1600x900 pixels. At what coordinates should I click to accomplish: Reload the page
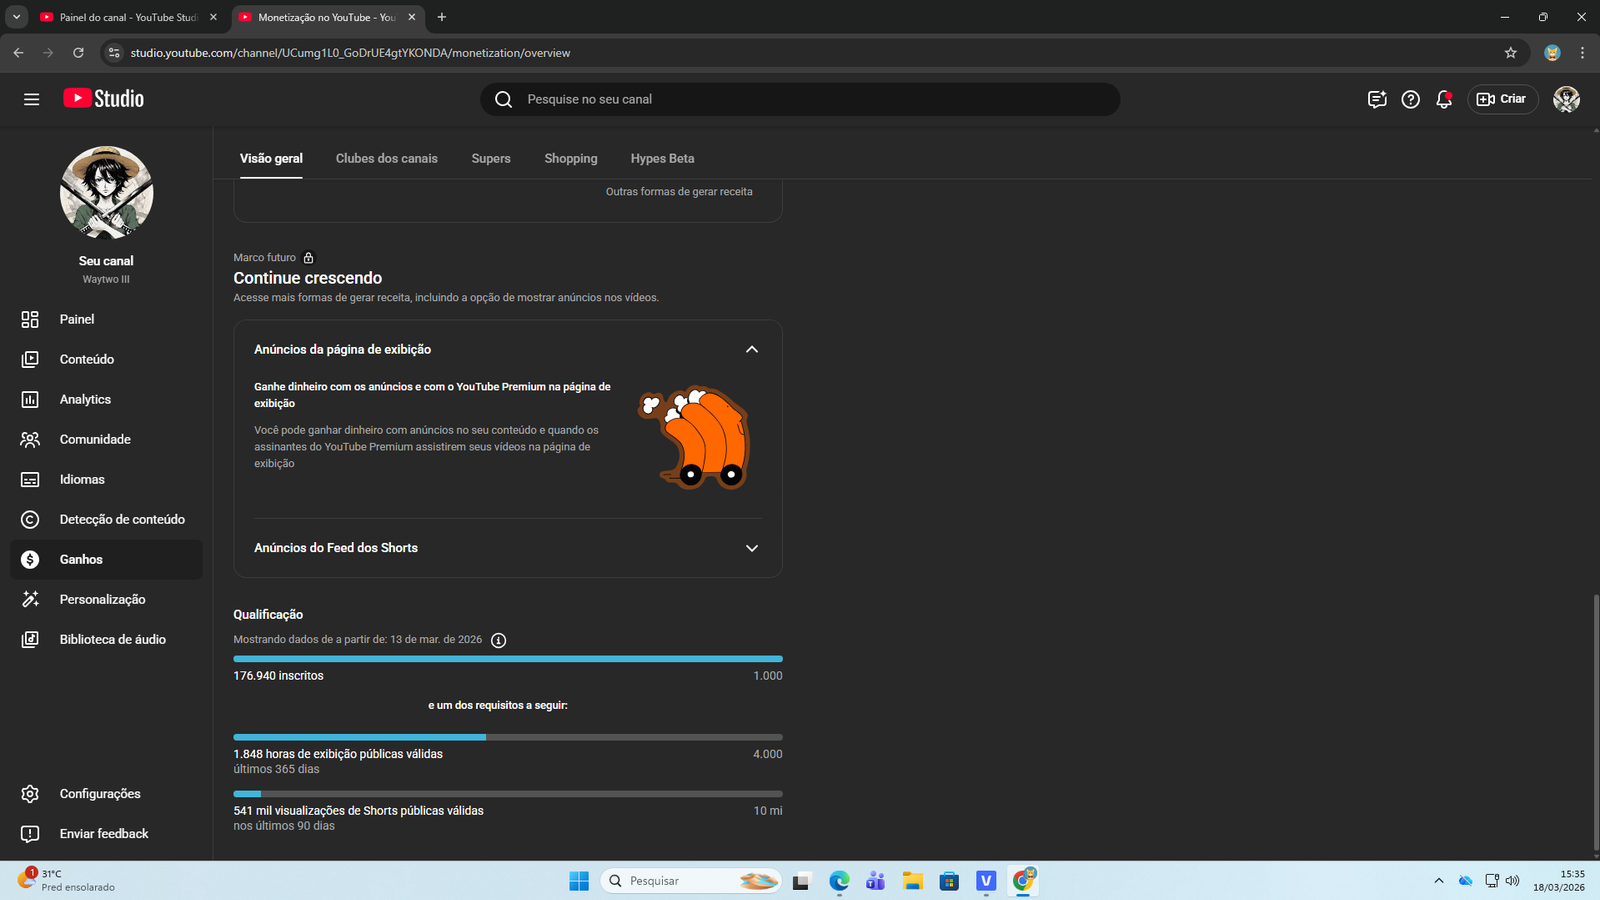click(x=78, y=53)
